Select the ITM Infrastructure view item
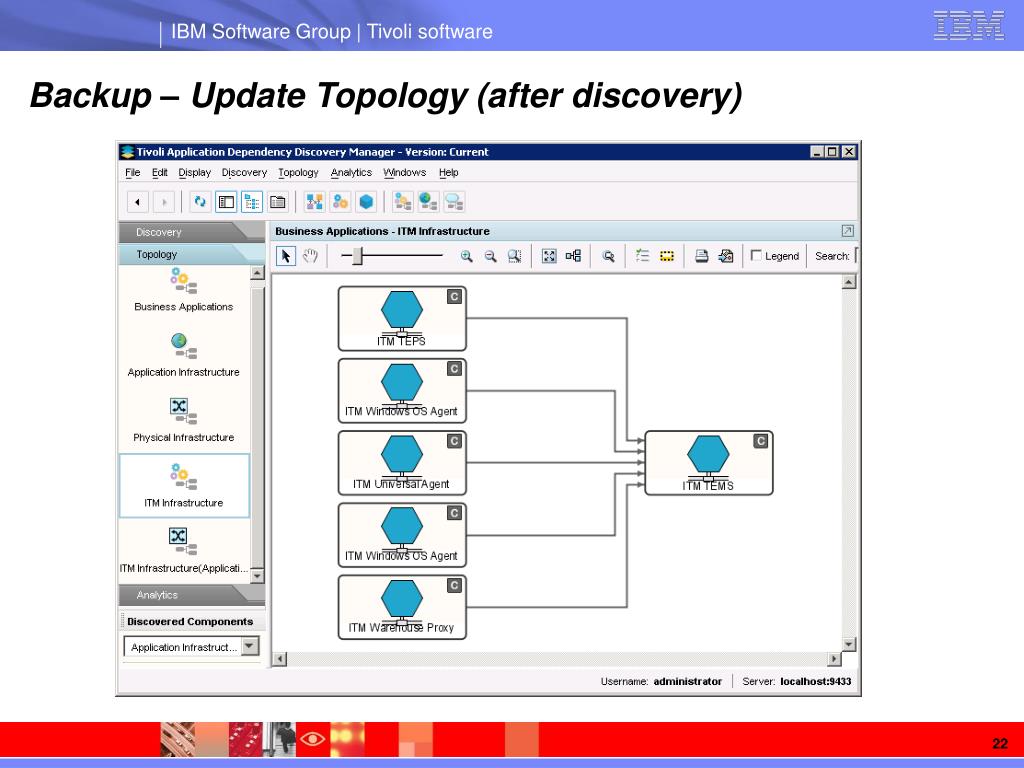The image size is (1024, 768). 184,486
